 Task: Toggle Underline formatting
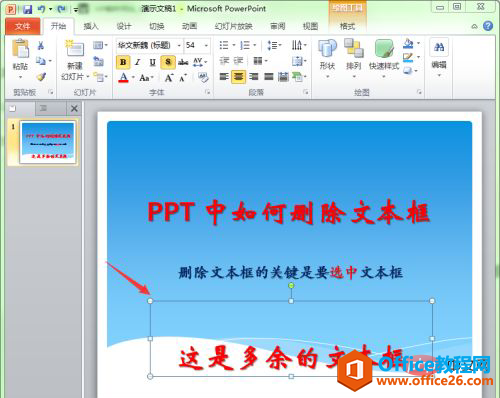pyautogui.click(x=152, y=62)
